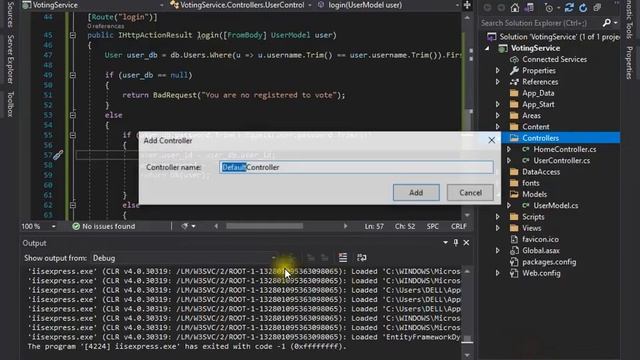
Task: Click the Global.asax file icon
Action: pyautogui.click(x=514, y=251)
